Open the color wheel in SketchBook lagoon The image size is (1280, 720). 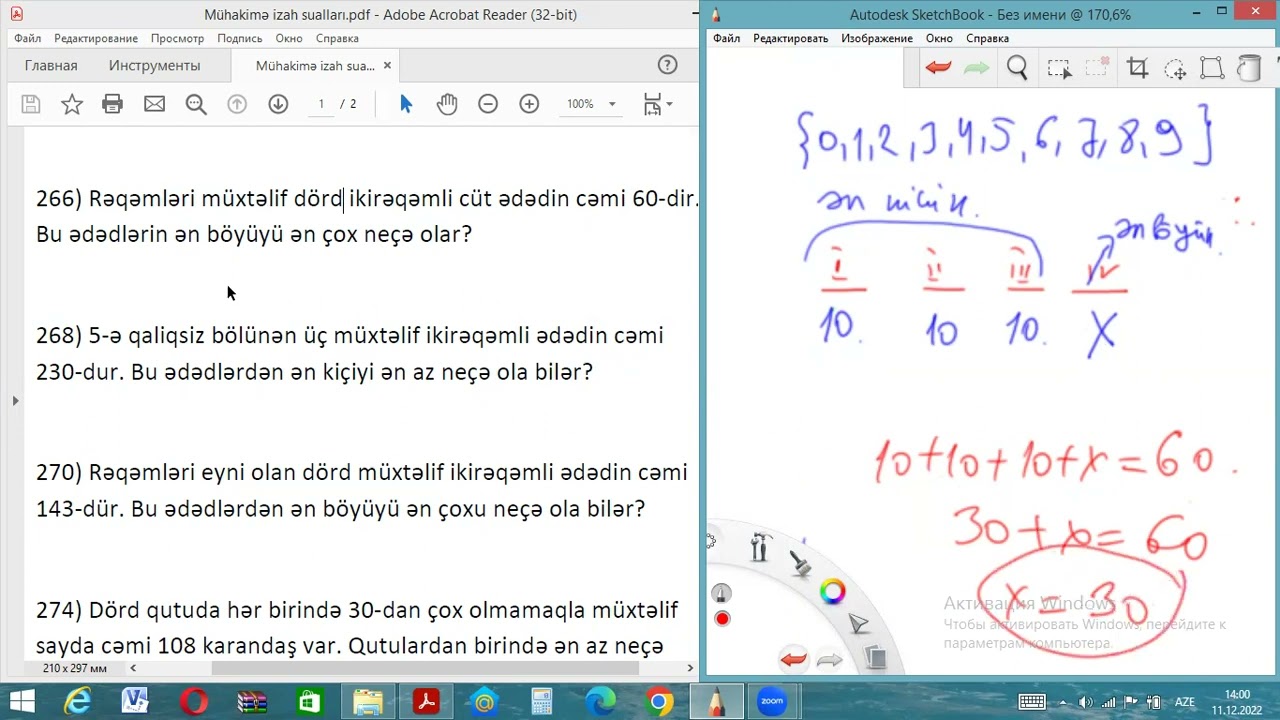833,592
